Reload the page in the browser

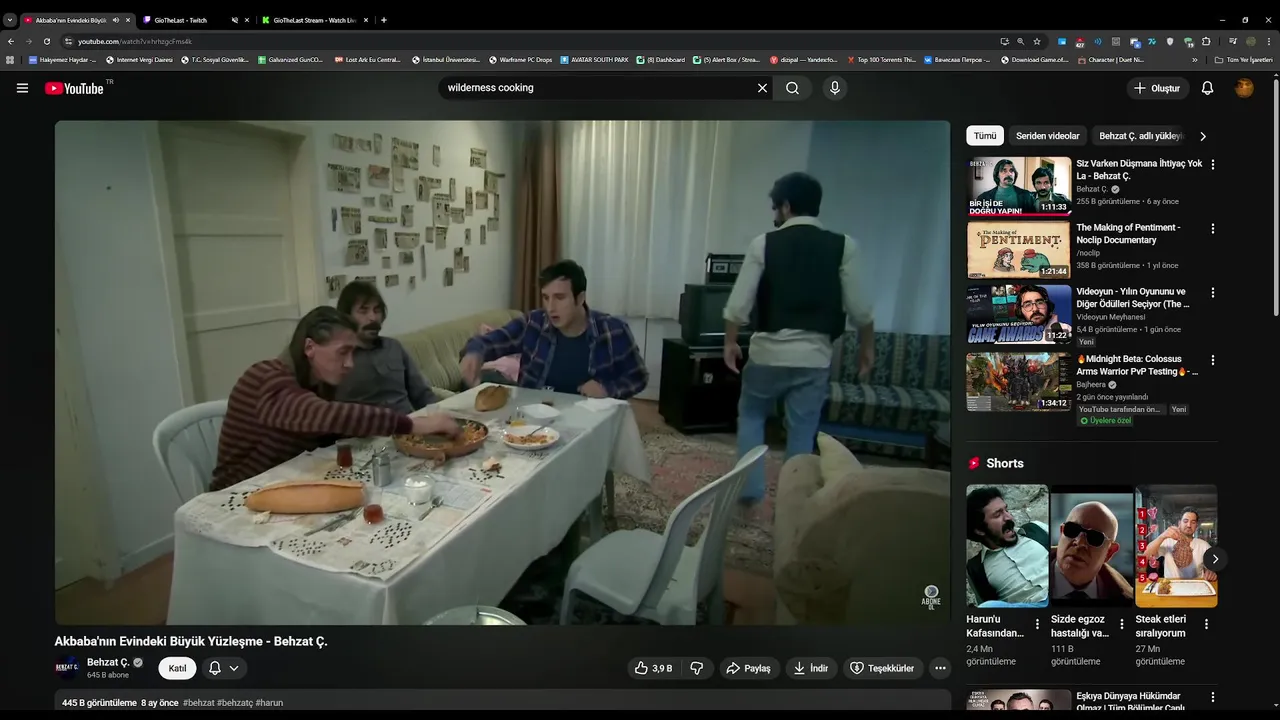click(x=46, y=41)
